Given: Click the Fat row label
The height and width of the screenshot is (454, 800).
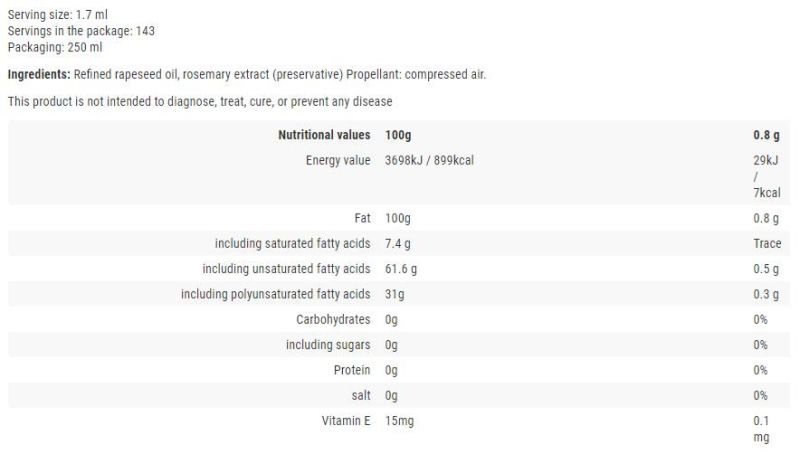Looking at the screenshot, I should pyautogui.click(x=362, y=218).
